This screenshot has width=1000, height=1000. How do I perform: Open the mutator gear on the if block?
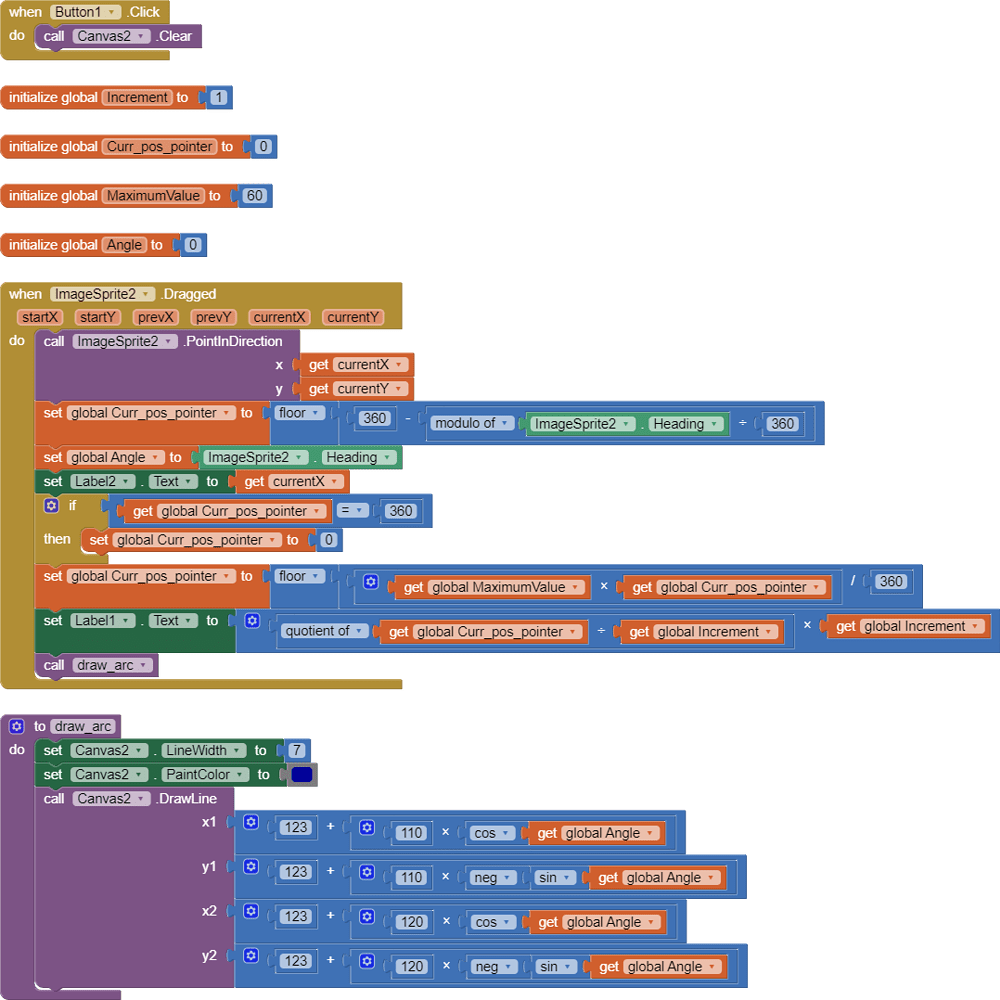coord(51,506)
